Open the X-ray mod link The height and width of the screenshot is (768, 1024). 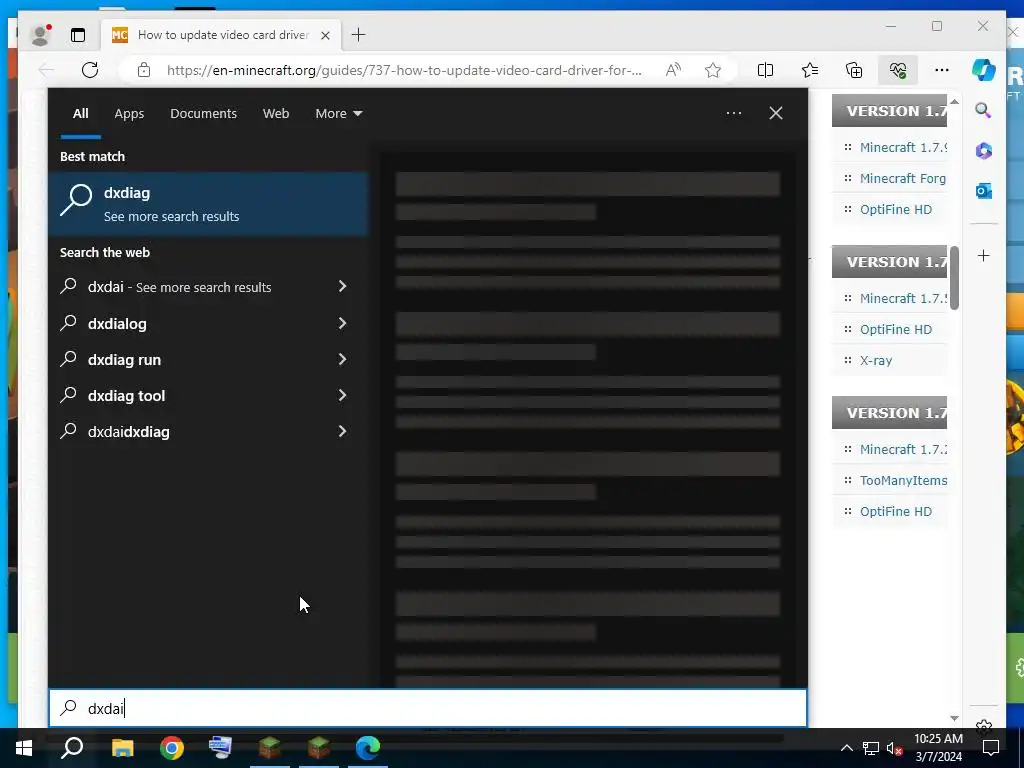(876, 360)
